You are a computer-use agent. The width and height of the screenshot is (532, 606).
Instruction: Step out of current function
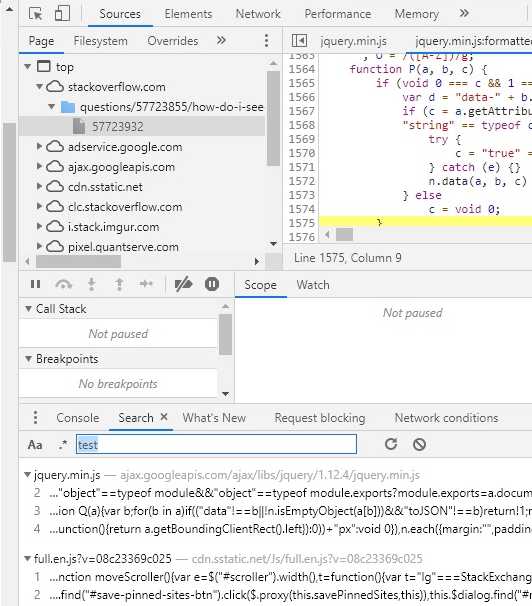coord(119,284)
